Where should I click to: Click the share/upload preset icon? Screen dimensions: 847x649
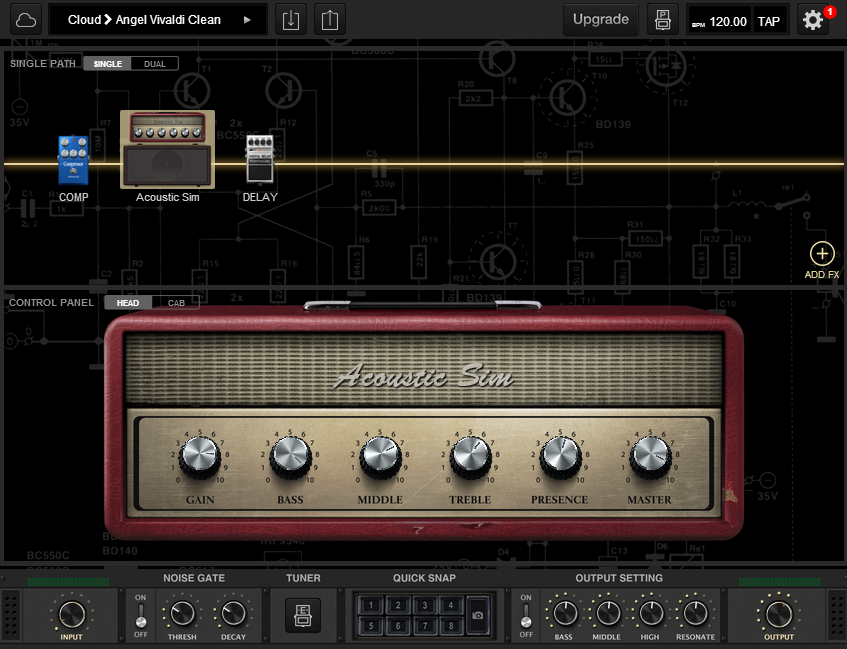pos(330,20)
